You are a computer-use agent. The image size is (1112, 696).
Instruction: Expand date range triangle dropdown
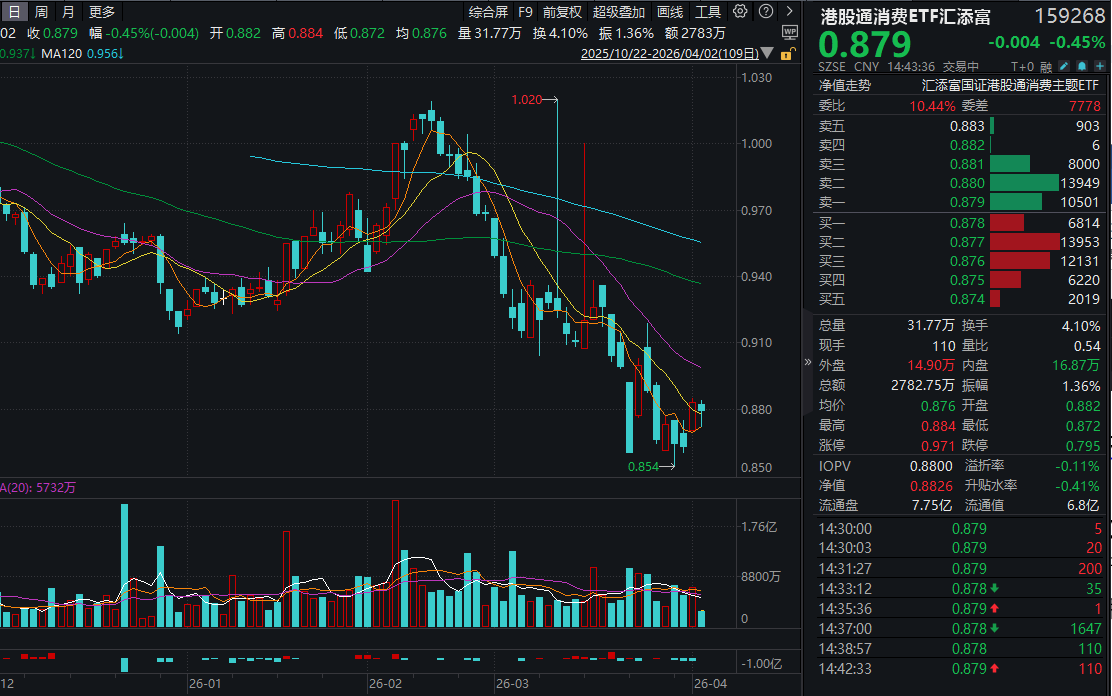pos(769,54)
